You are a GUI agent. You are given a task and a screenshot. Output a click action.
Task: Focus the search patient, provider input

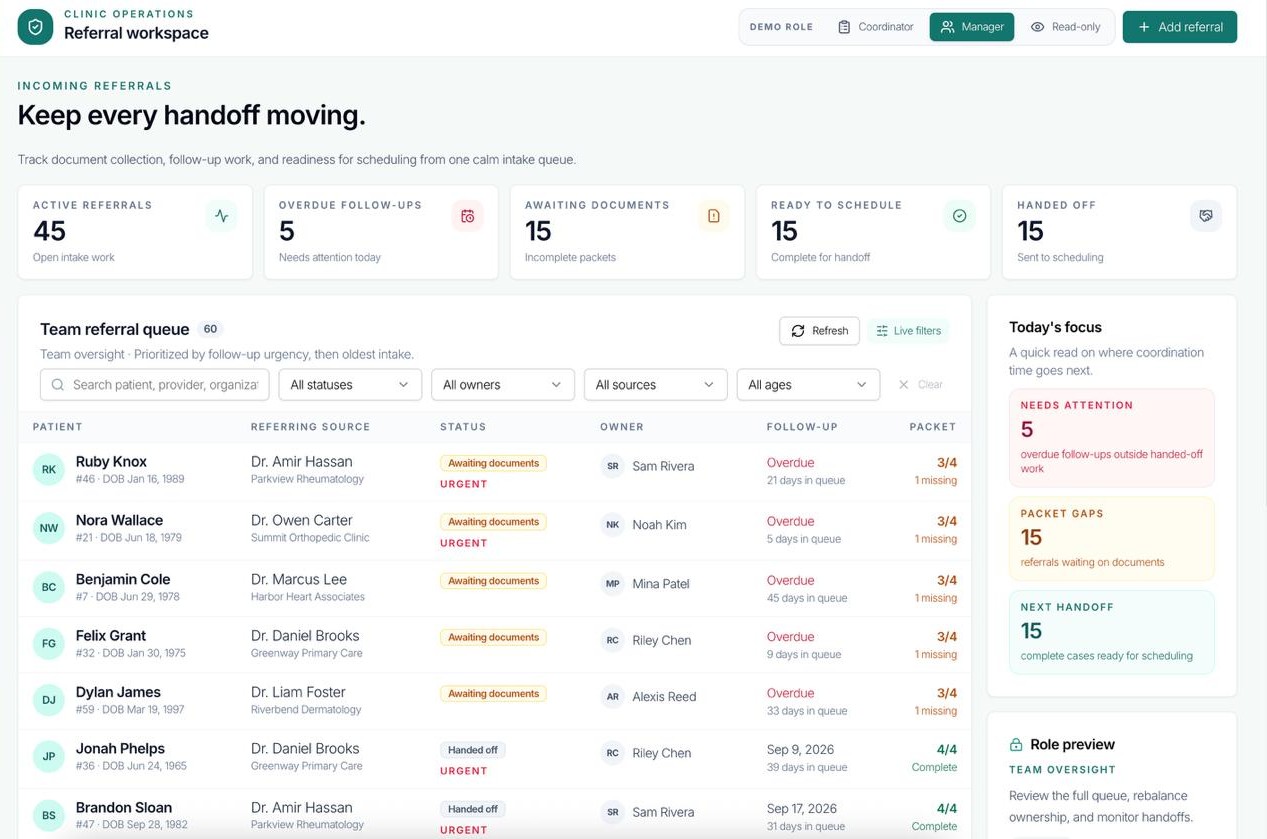click(155, 385)
